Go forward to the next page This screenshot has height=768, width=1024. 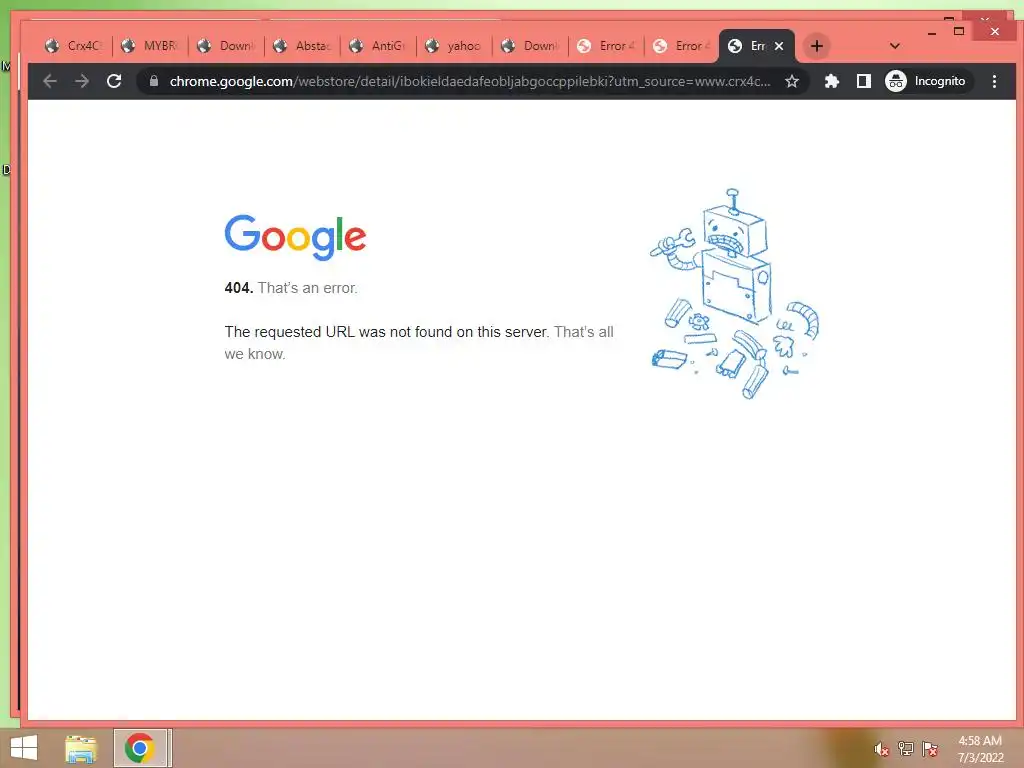click(82, 81)
